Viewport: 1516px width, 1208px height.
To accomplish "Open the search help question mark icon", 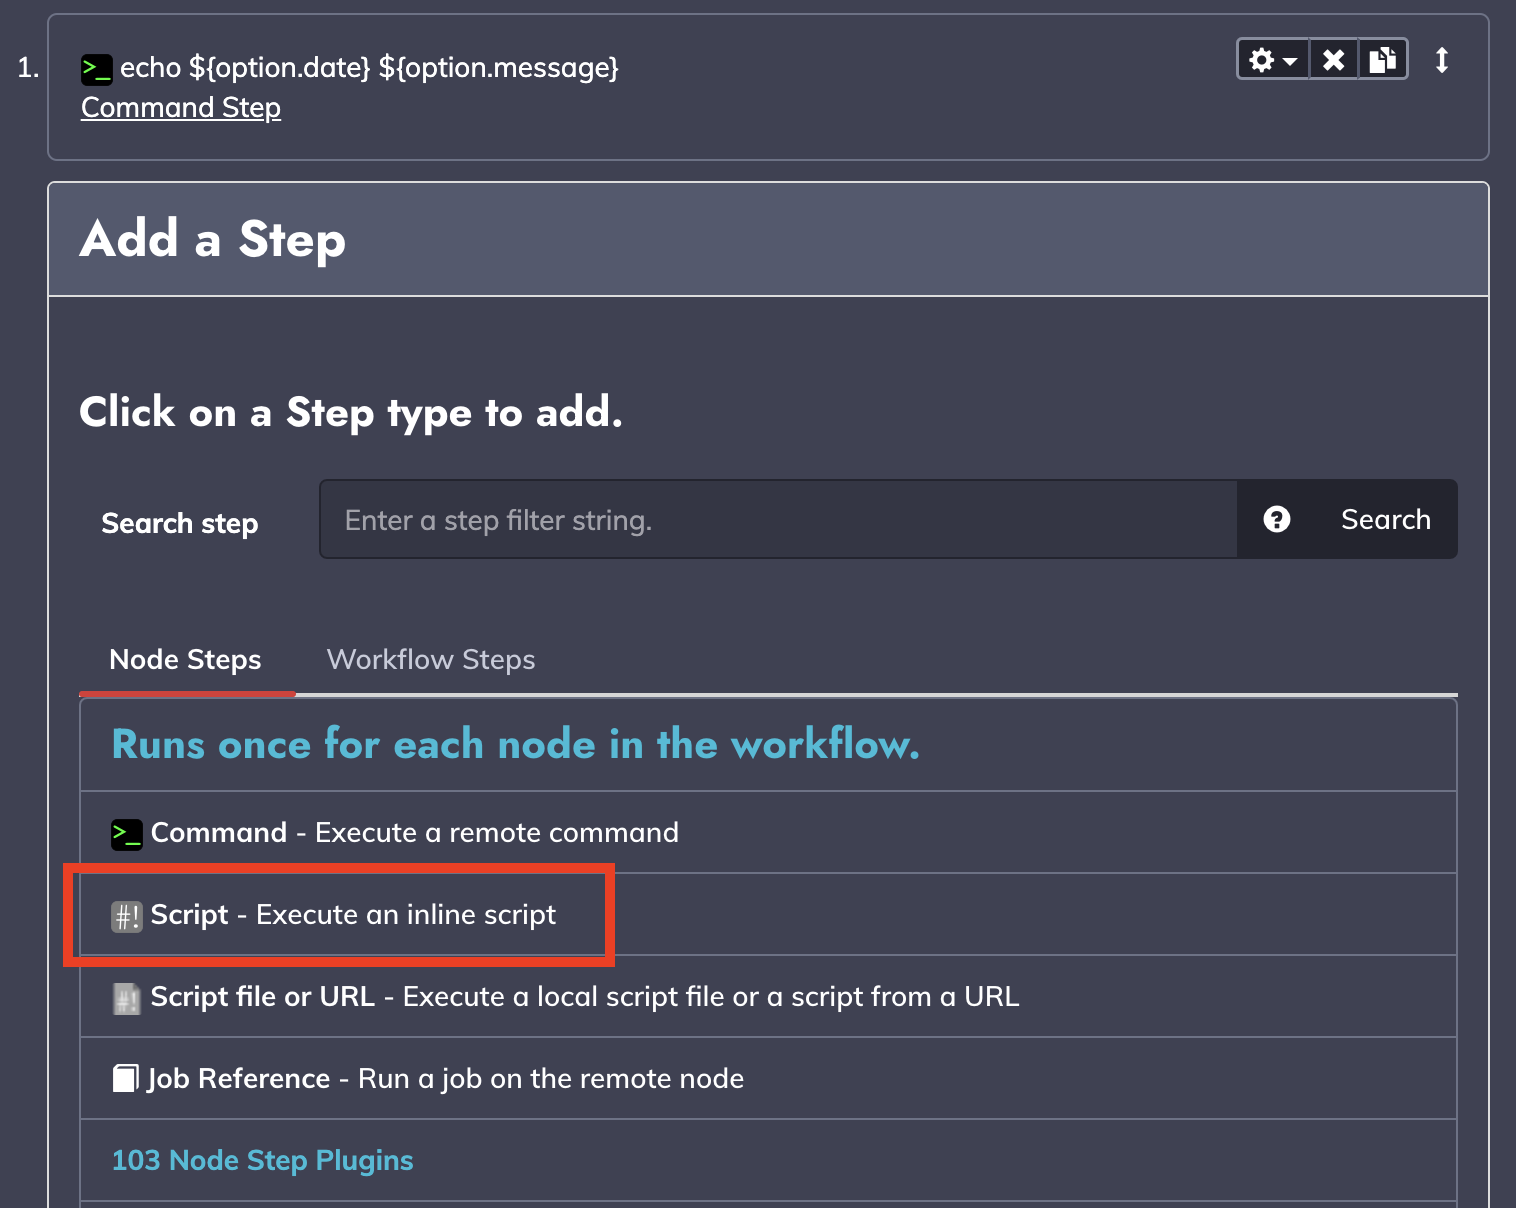I will (x=1277, y=519).
